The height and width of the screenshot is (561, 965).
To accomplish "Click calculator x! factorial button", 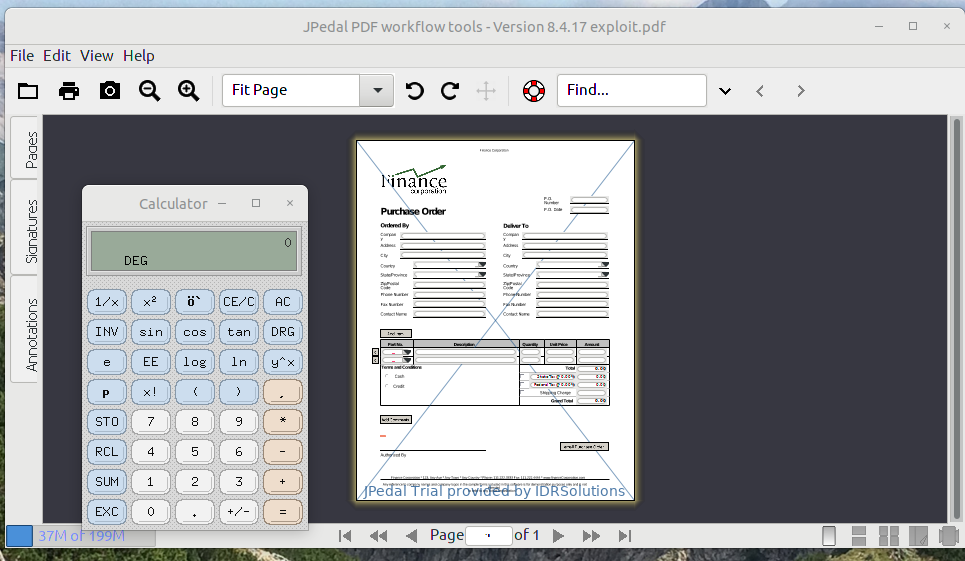I will (x=151, y=392).
